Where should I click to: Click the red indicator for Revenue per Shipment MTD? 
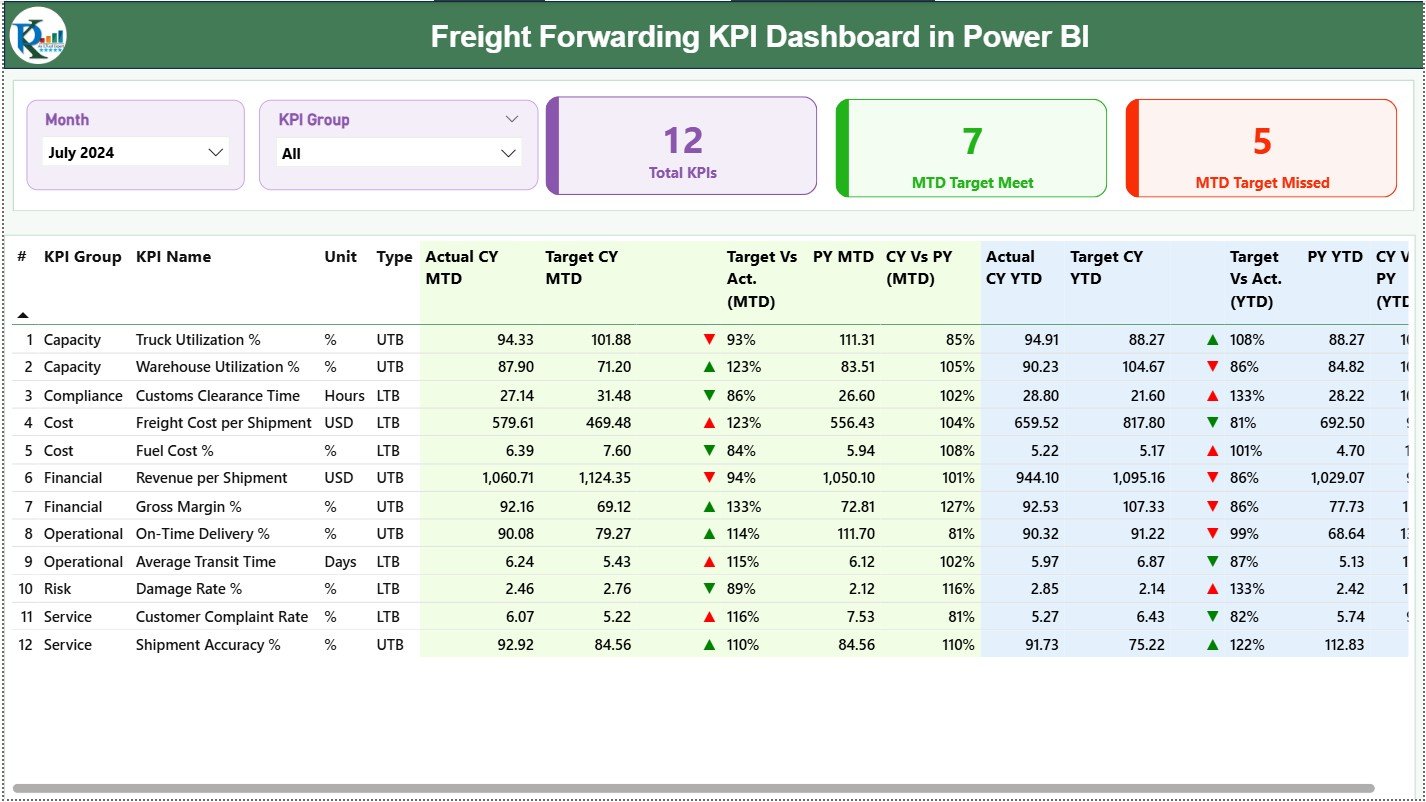click(710, 478)
